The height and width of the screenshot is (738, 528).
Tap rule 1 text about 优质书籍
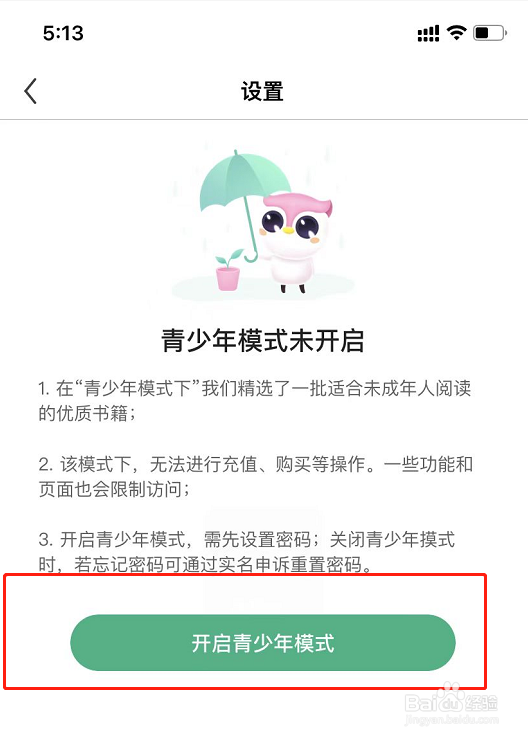tap(255, 401)
